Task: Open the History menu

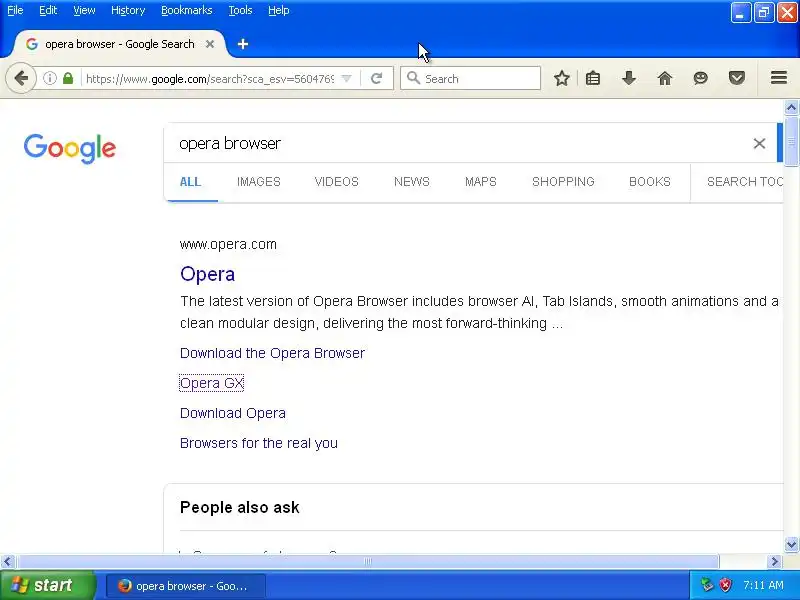Action: (x=128, y=10)
